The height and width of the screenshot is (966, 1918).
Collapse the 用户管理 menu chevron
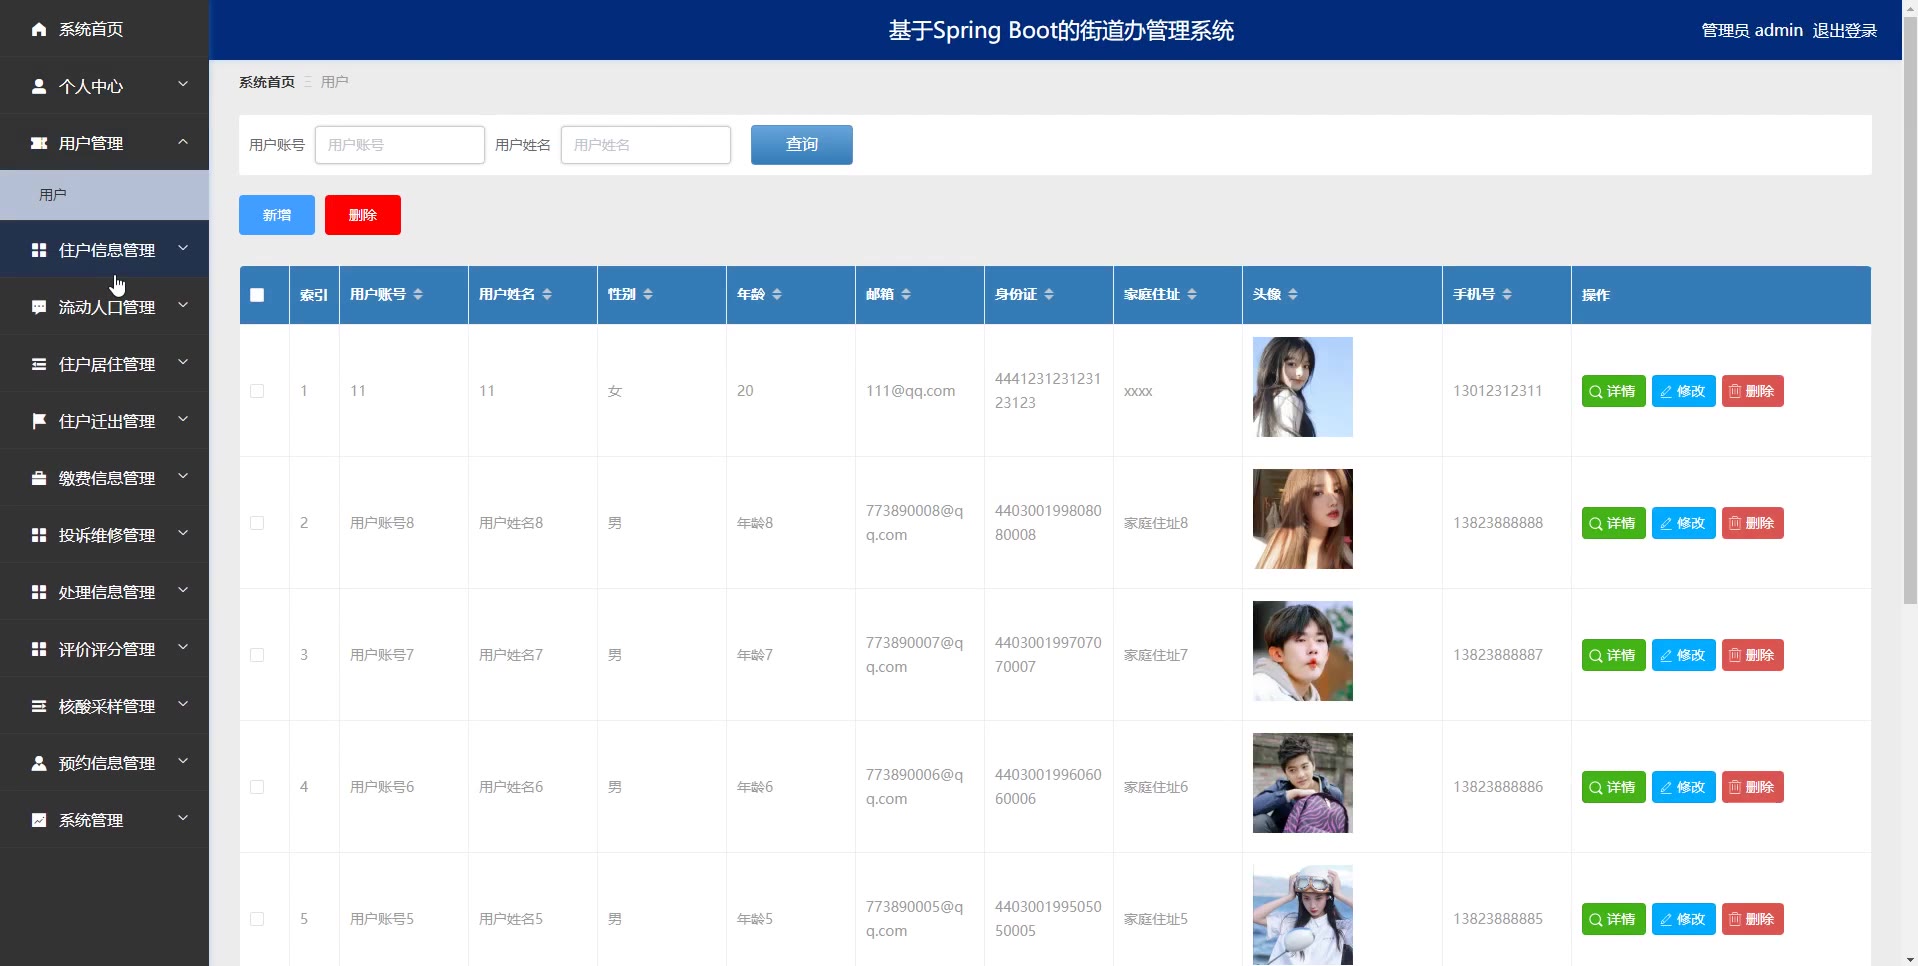tap(183, 142)
